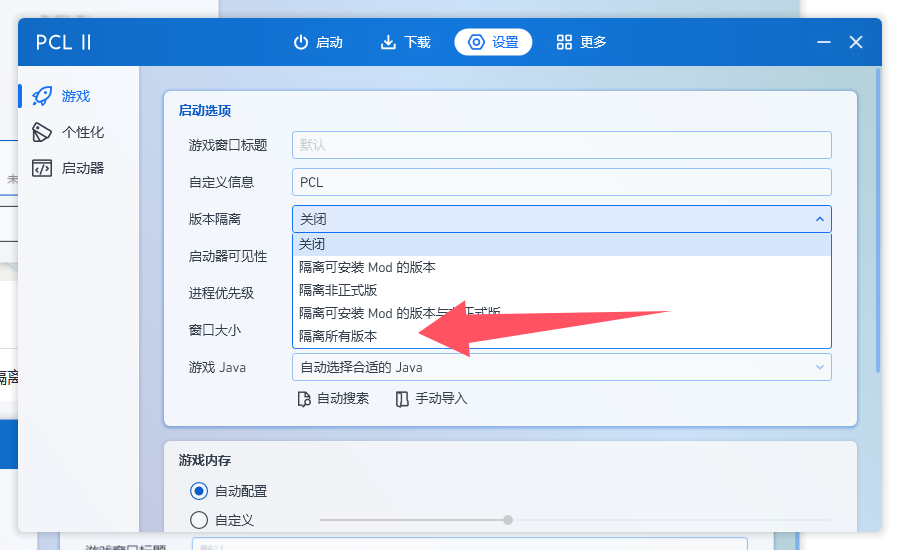This screenshot has width=900, height=550.
Task: Click the rocket icon beside 游戏
Action: point(42,96)
